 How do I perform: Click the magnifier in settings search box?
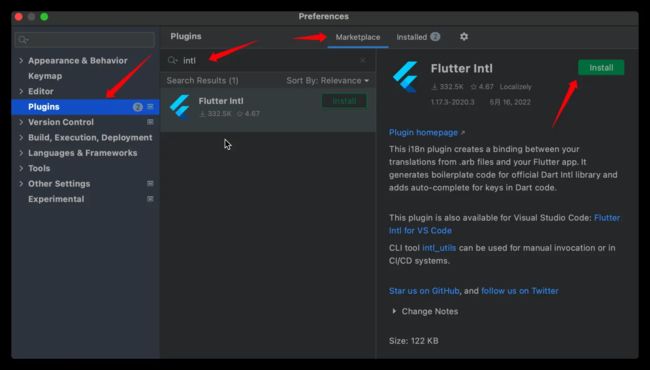(23, 40)
